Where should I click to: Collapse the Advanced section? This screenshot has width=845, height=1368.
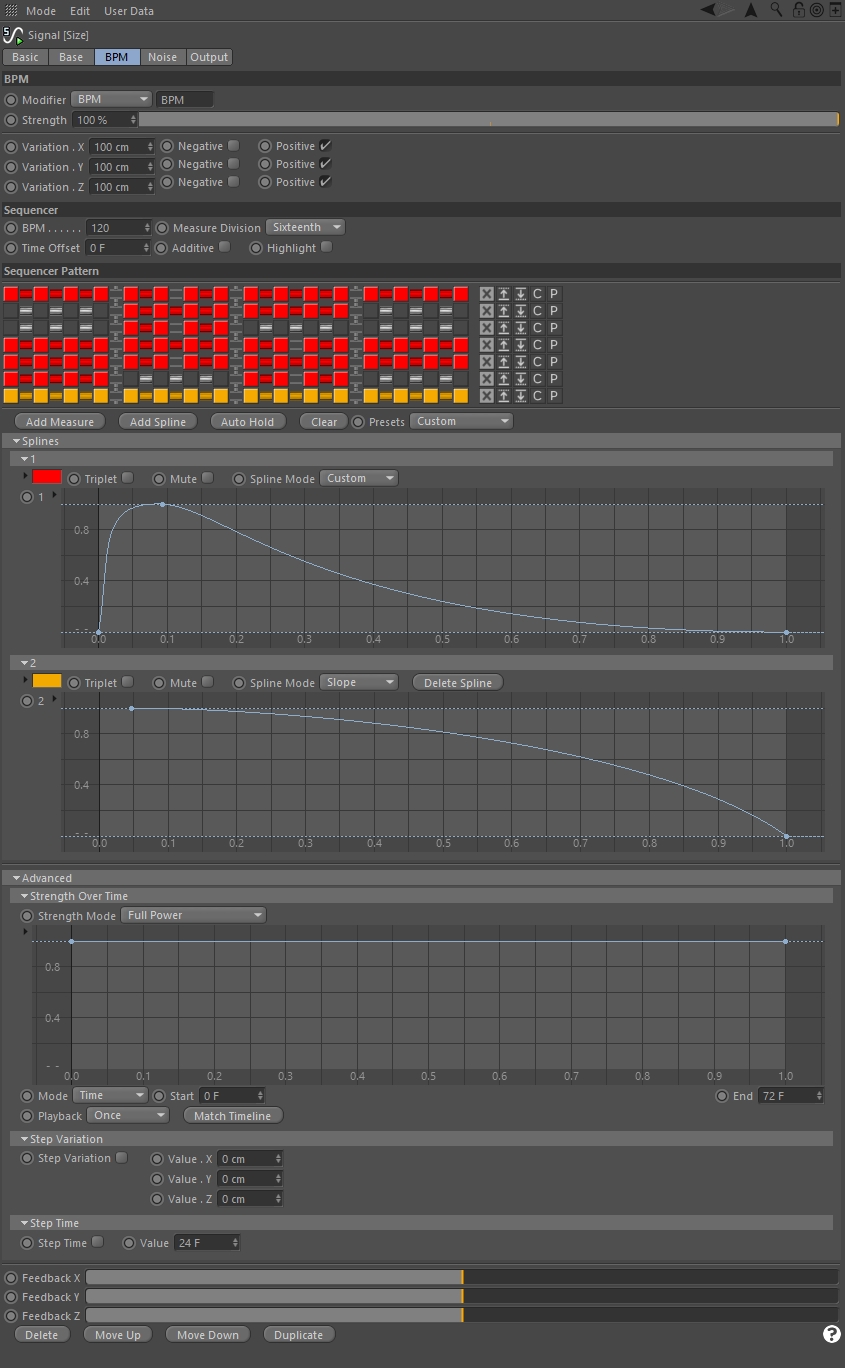point(17,878)
